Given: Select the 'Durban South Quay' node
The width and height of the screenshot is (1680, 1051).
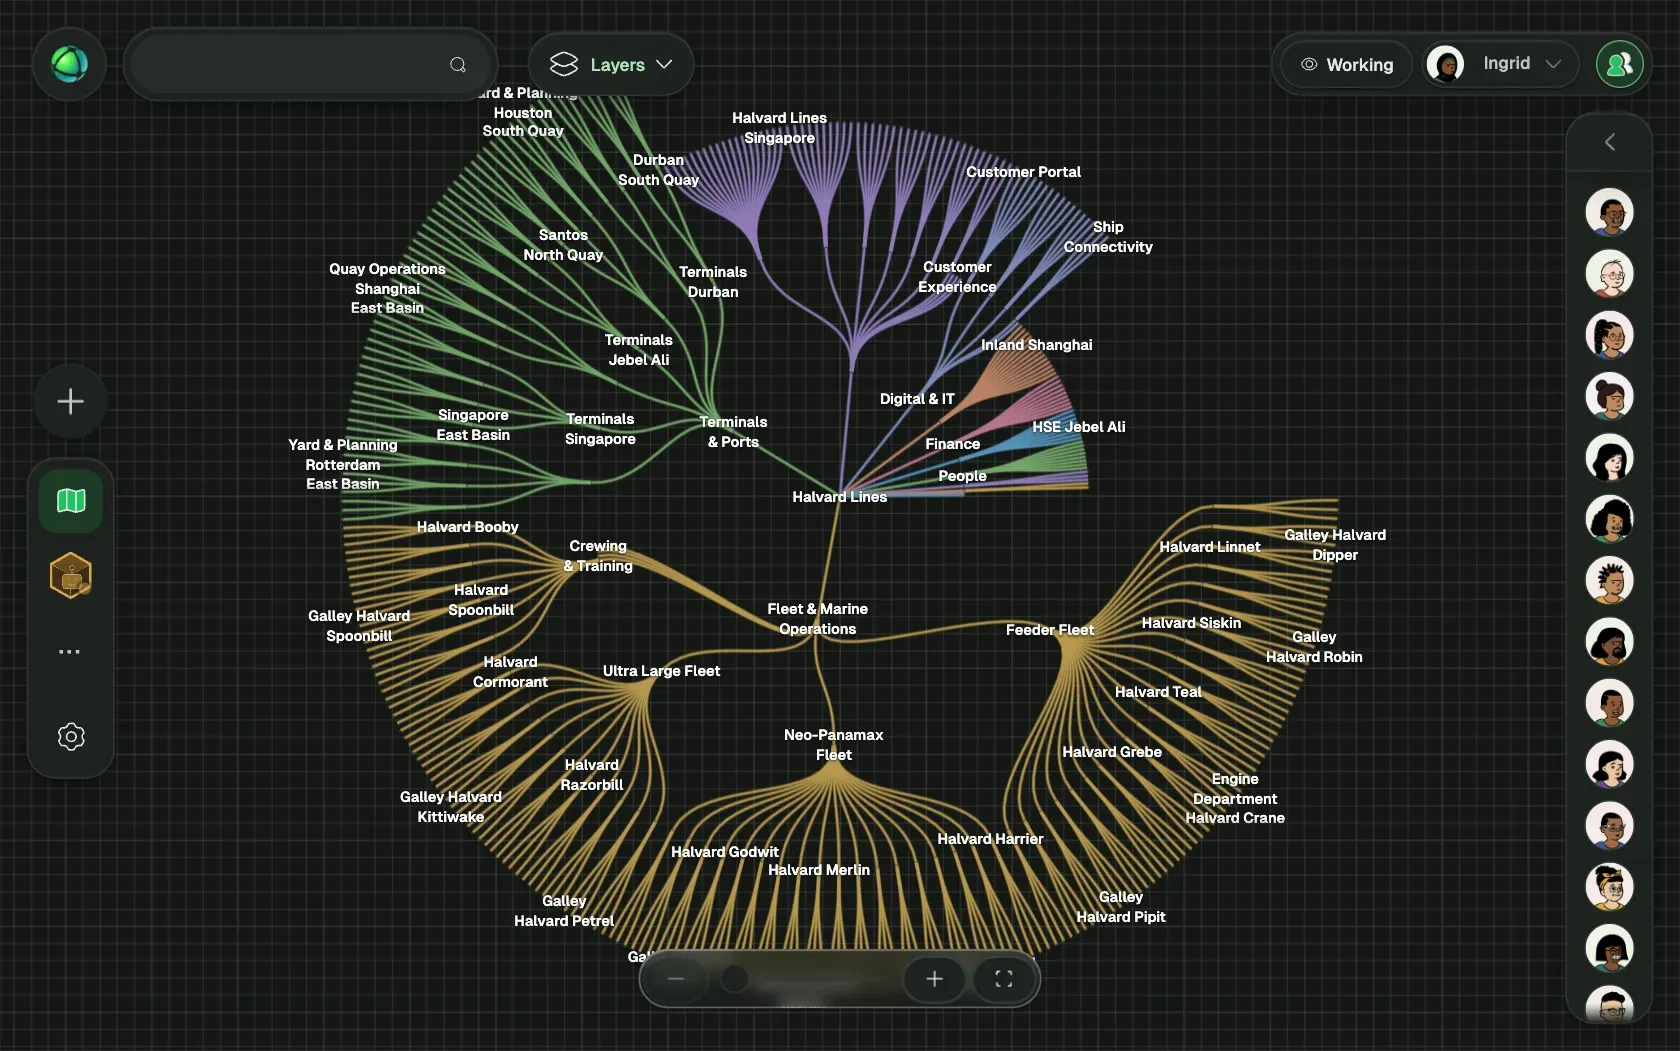Looking at the screenshot, I should coord(658,170).
